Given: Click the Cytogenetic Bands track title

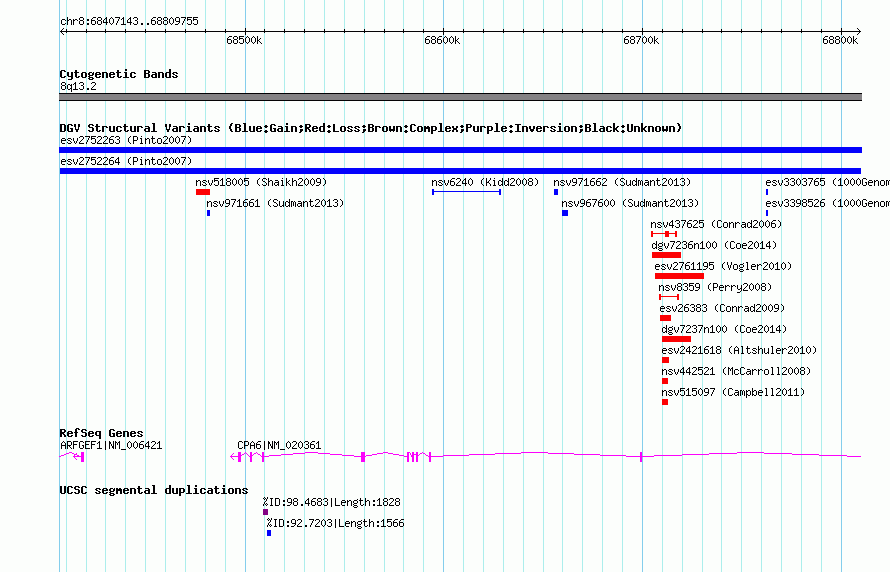Looking at the screenshot, I should coord(119,74).
